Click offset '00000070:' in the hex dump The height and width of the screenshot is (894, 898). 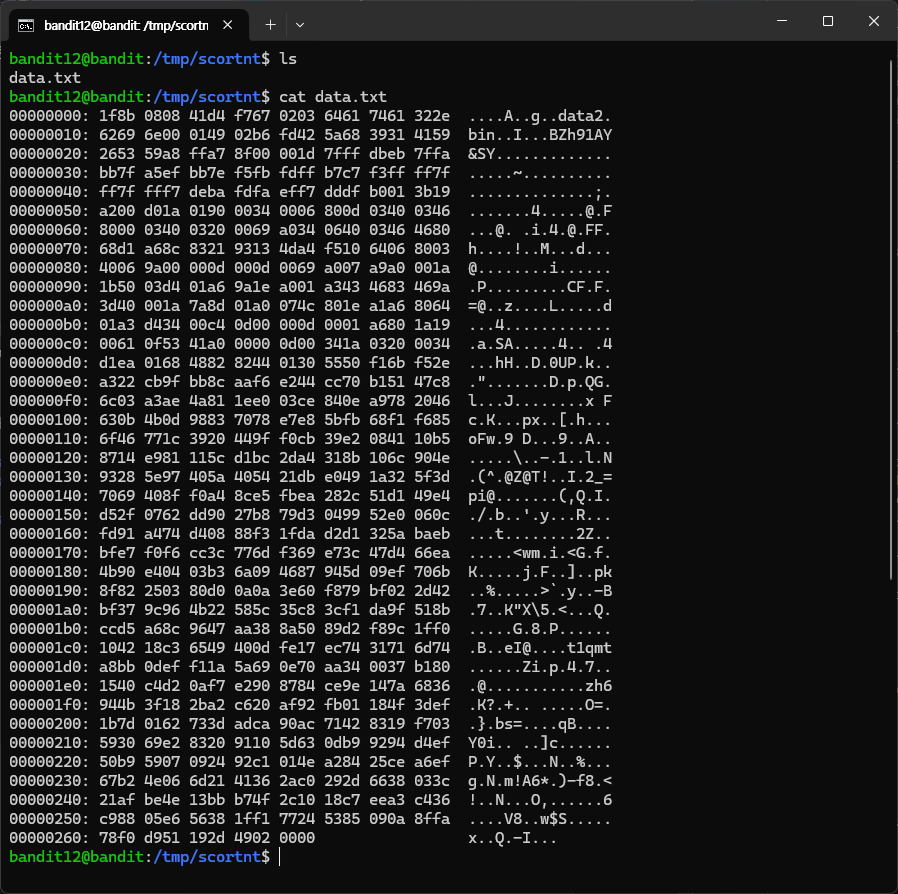pyautogui.click(x=49, y=249)
